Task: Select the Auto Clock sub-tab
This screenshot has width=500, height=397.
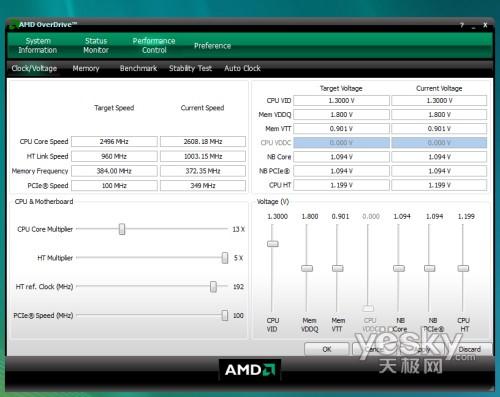Action: [242, 68]
